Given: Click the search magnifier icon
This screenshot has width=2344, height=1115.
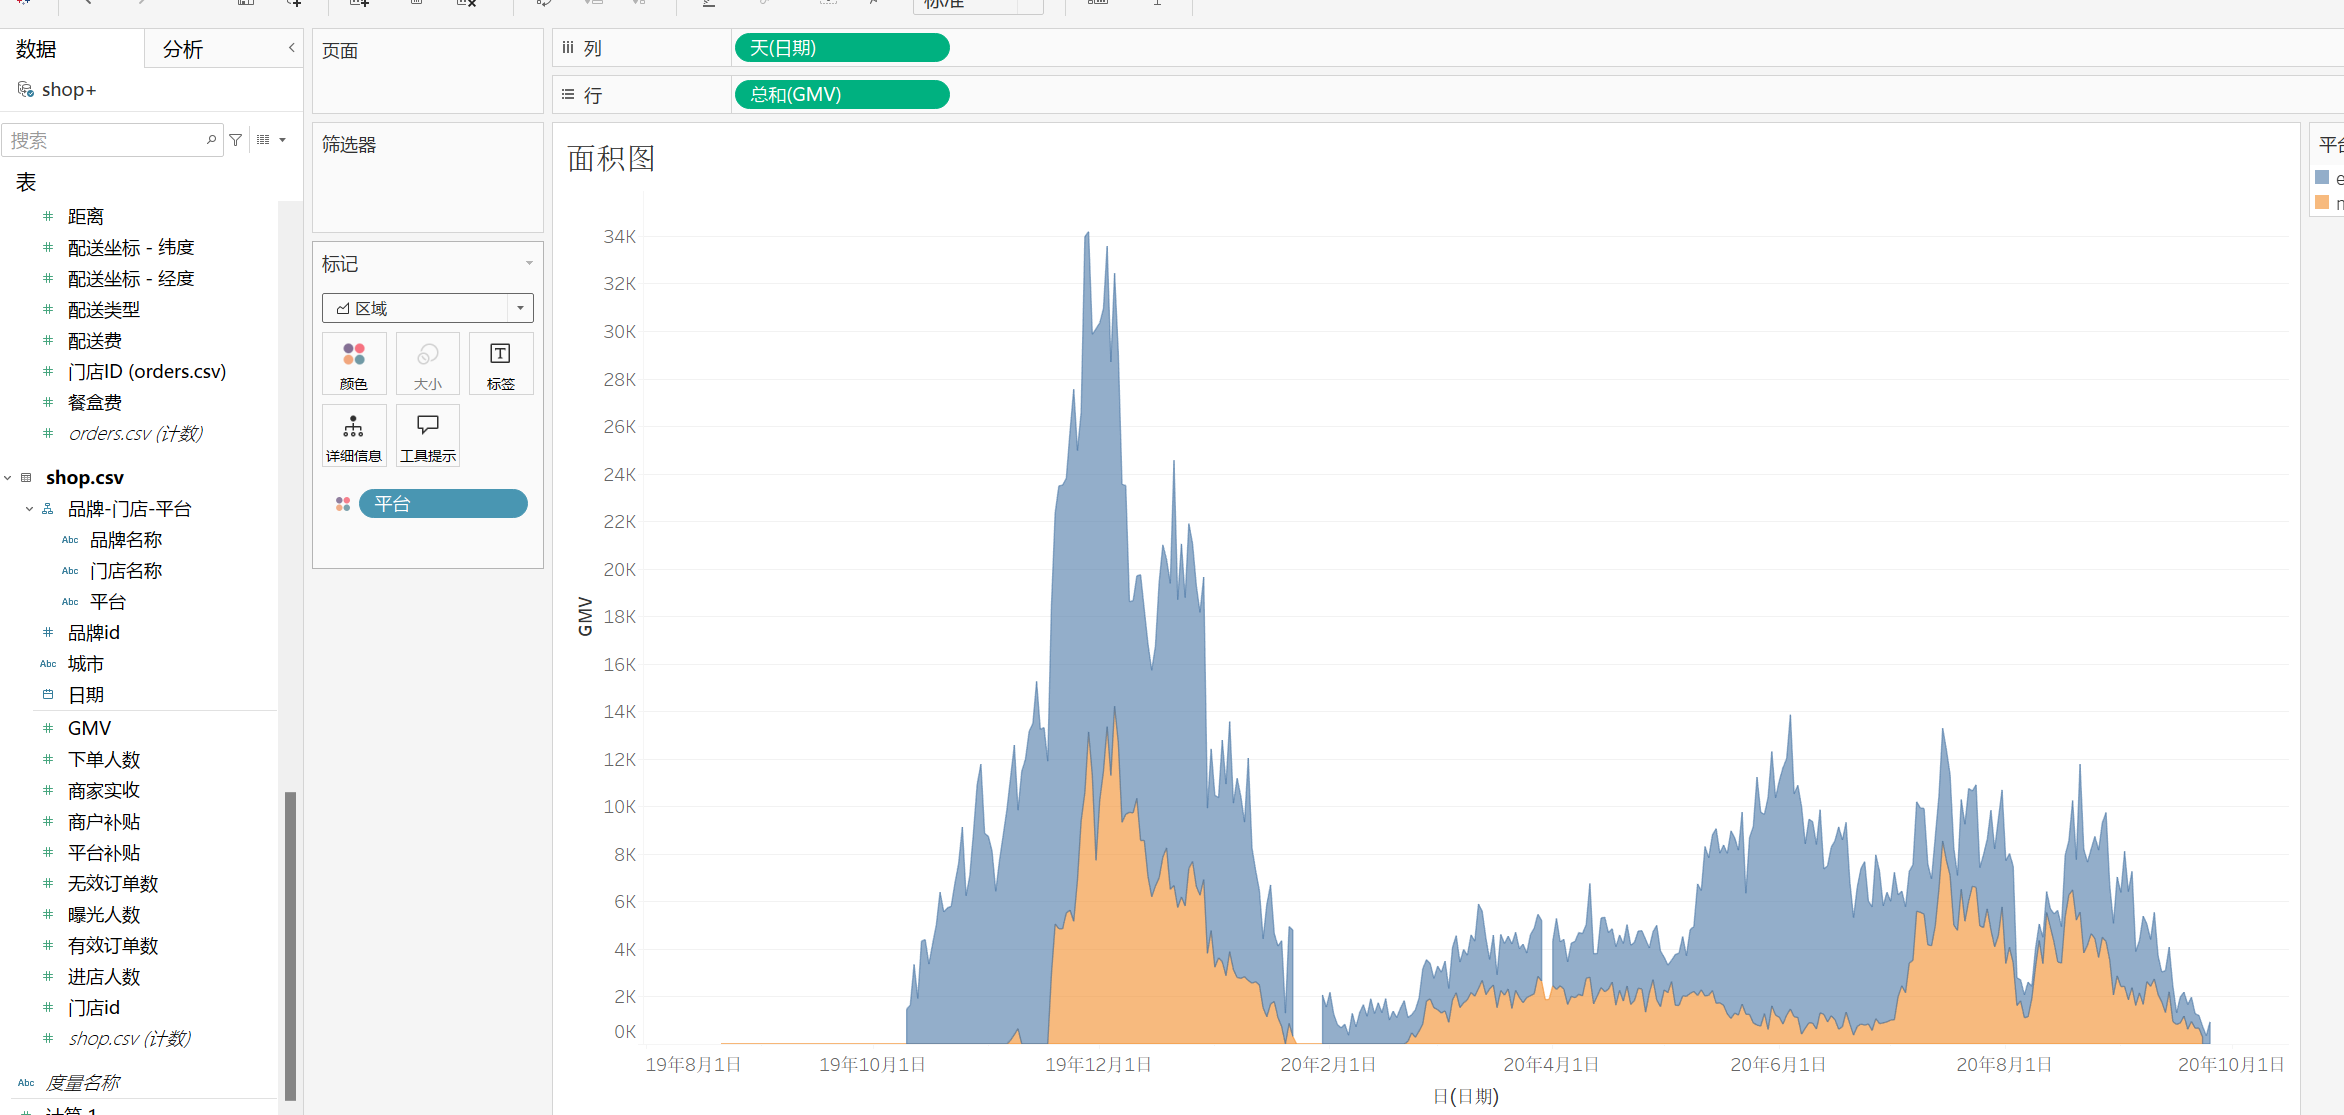Looking at the screenshot, I should [x=211, y=140].
